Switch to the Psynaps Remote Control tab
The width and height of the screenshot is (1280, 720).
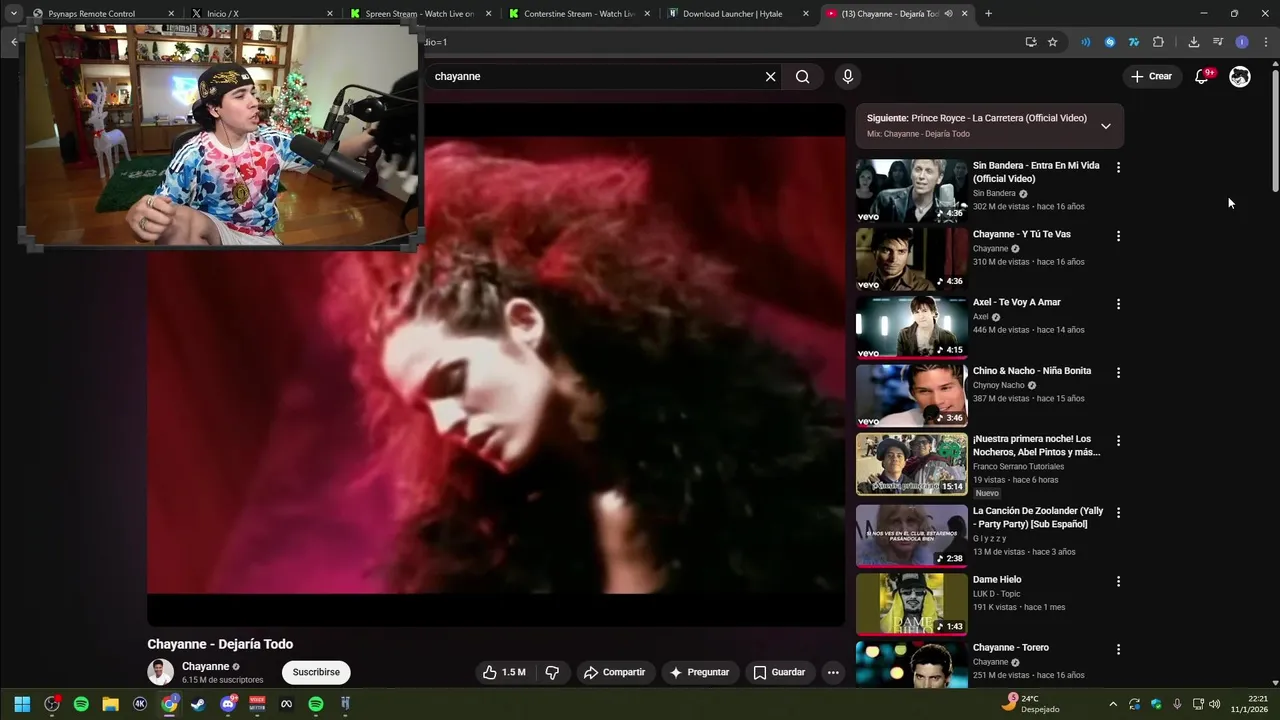click(101, 14)
